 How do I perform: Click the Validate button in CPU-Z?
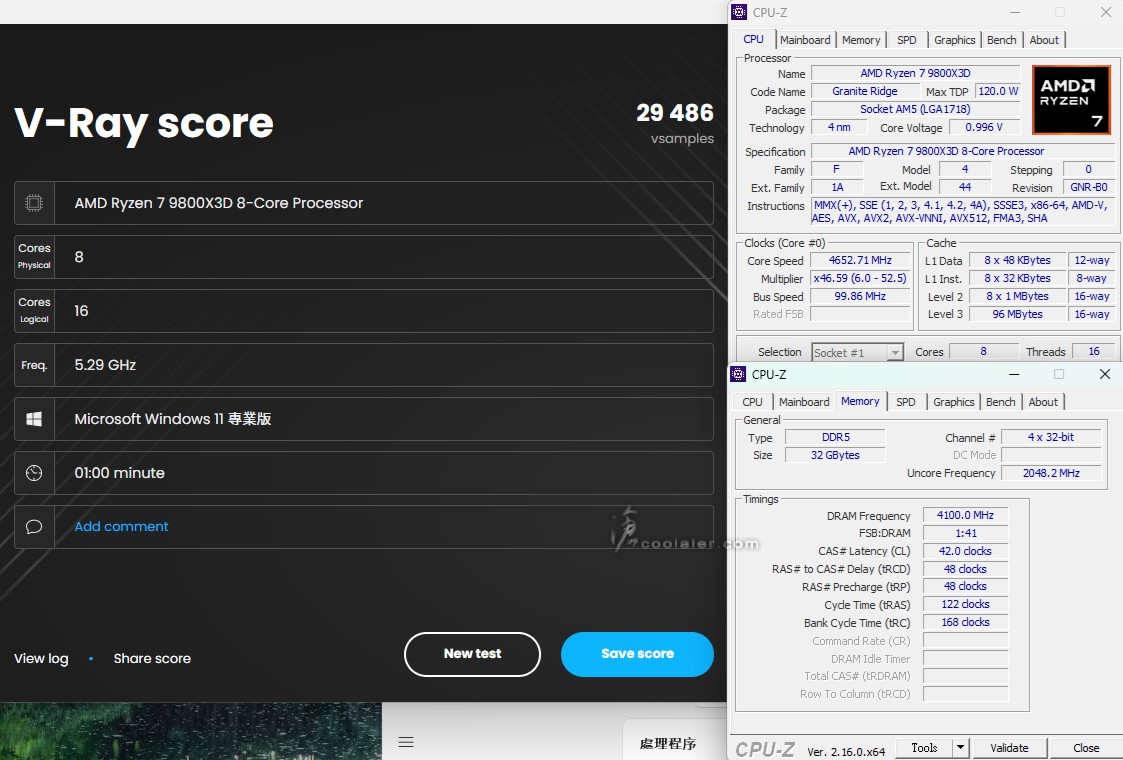[1009, 748]
